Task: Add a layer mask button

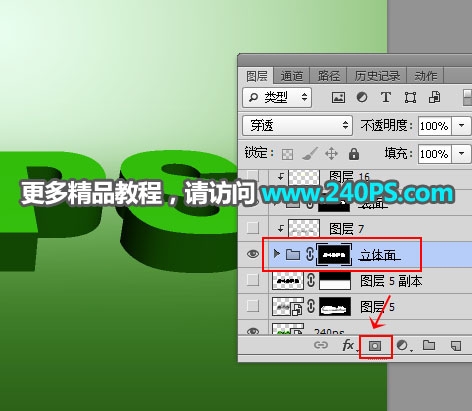Action: point(375,346)
